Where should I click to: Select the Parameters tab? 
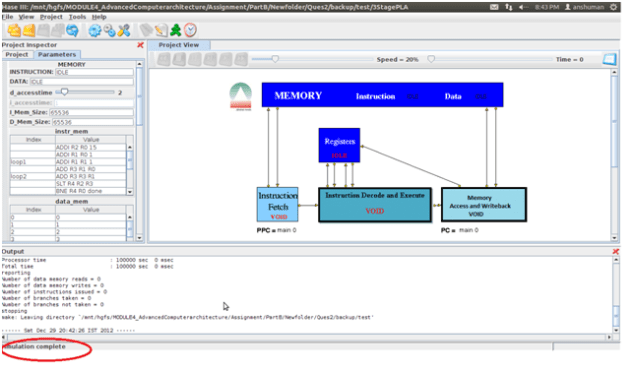coord(57,55)
